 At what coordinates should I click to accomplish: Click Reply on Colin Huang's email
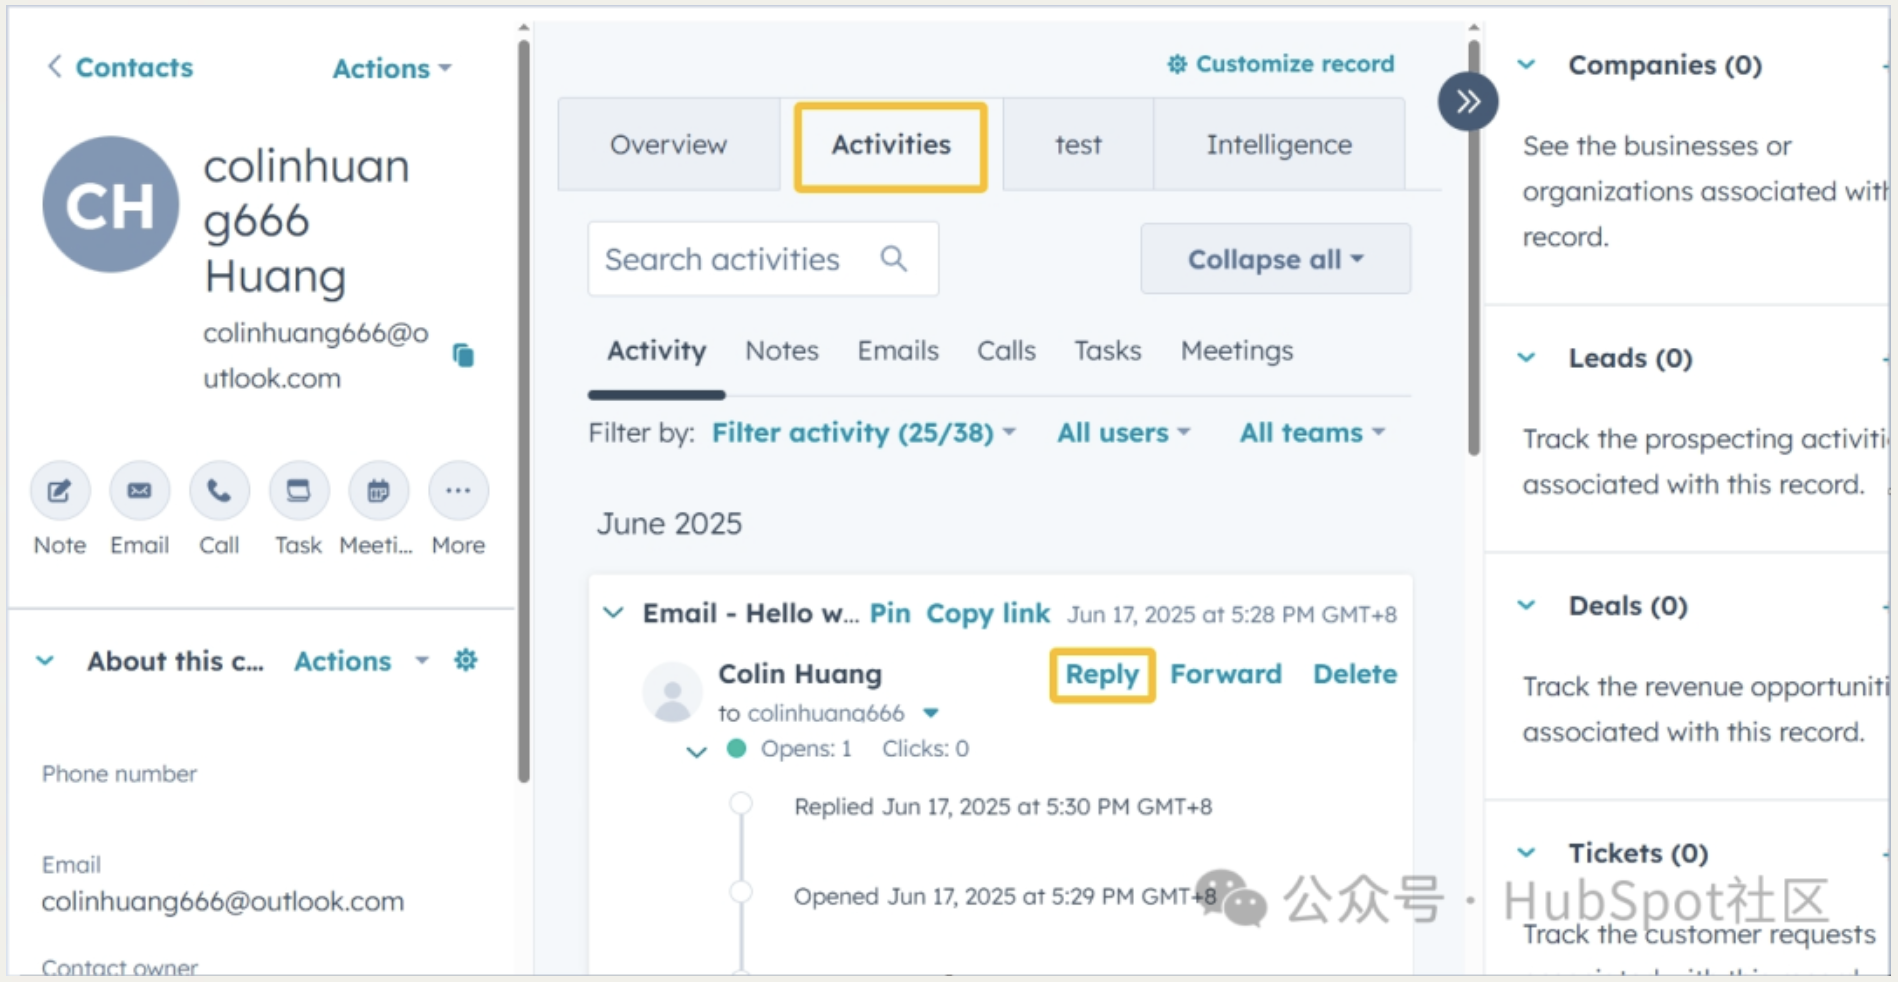[1101, 675]
